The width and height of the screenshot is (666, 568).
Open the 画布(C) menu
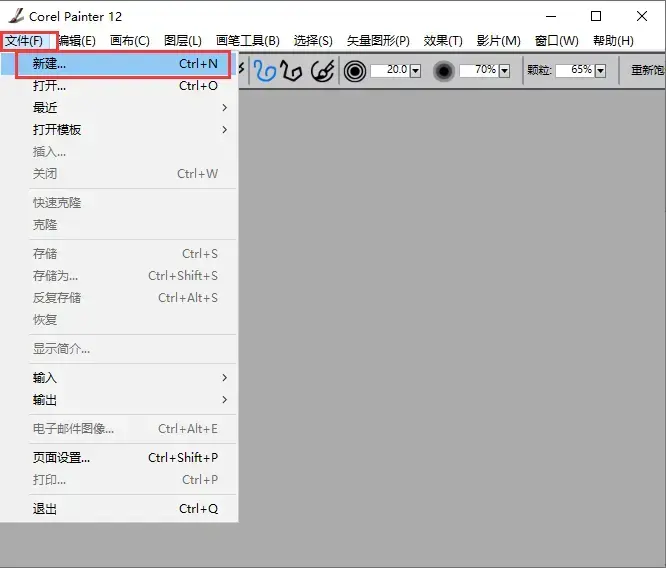click(130, 41)
